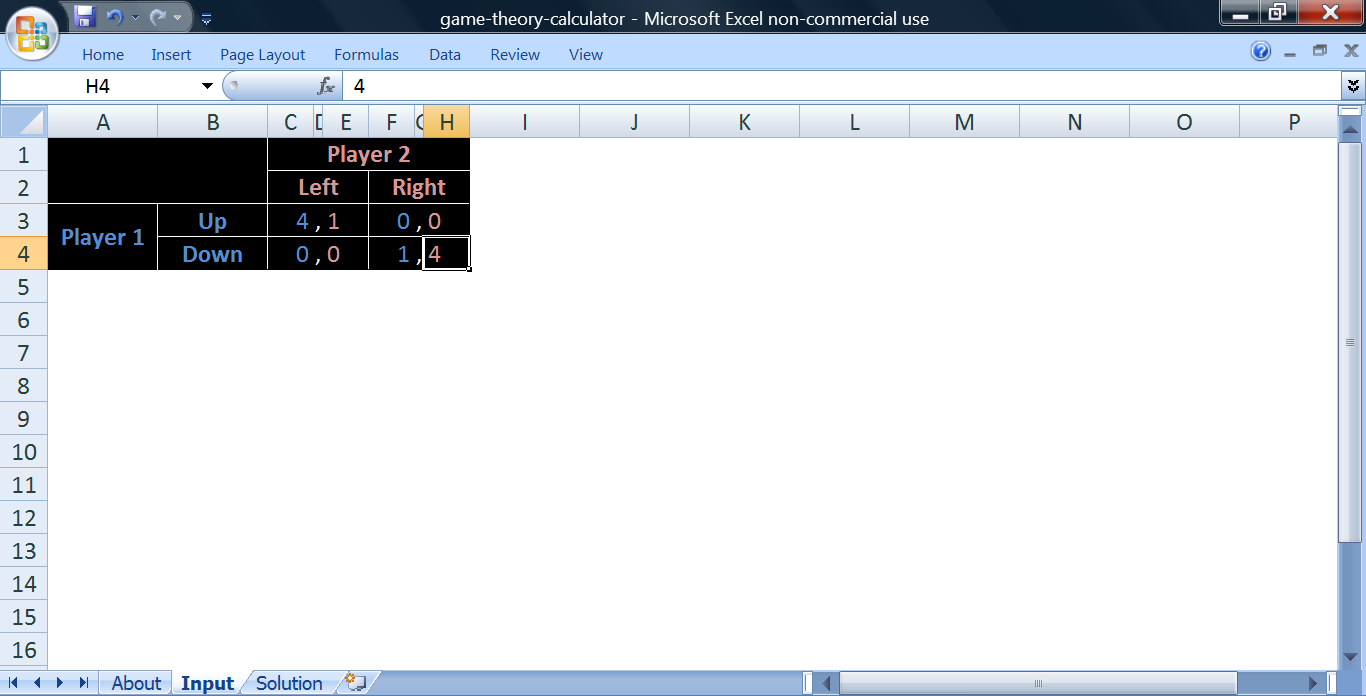Switch to the Solution sheet tab
The height and width of the screenshot is (696, 1366).
(x=288, y=683)
